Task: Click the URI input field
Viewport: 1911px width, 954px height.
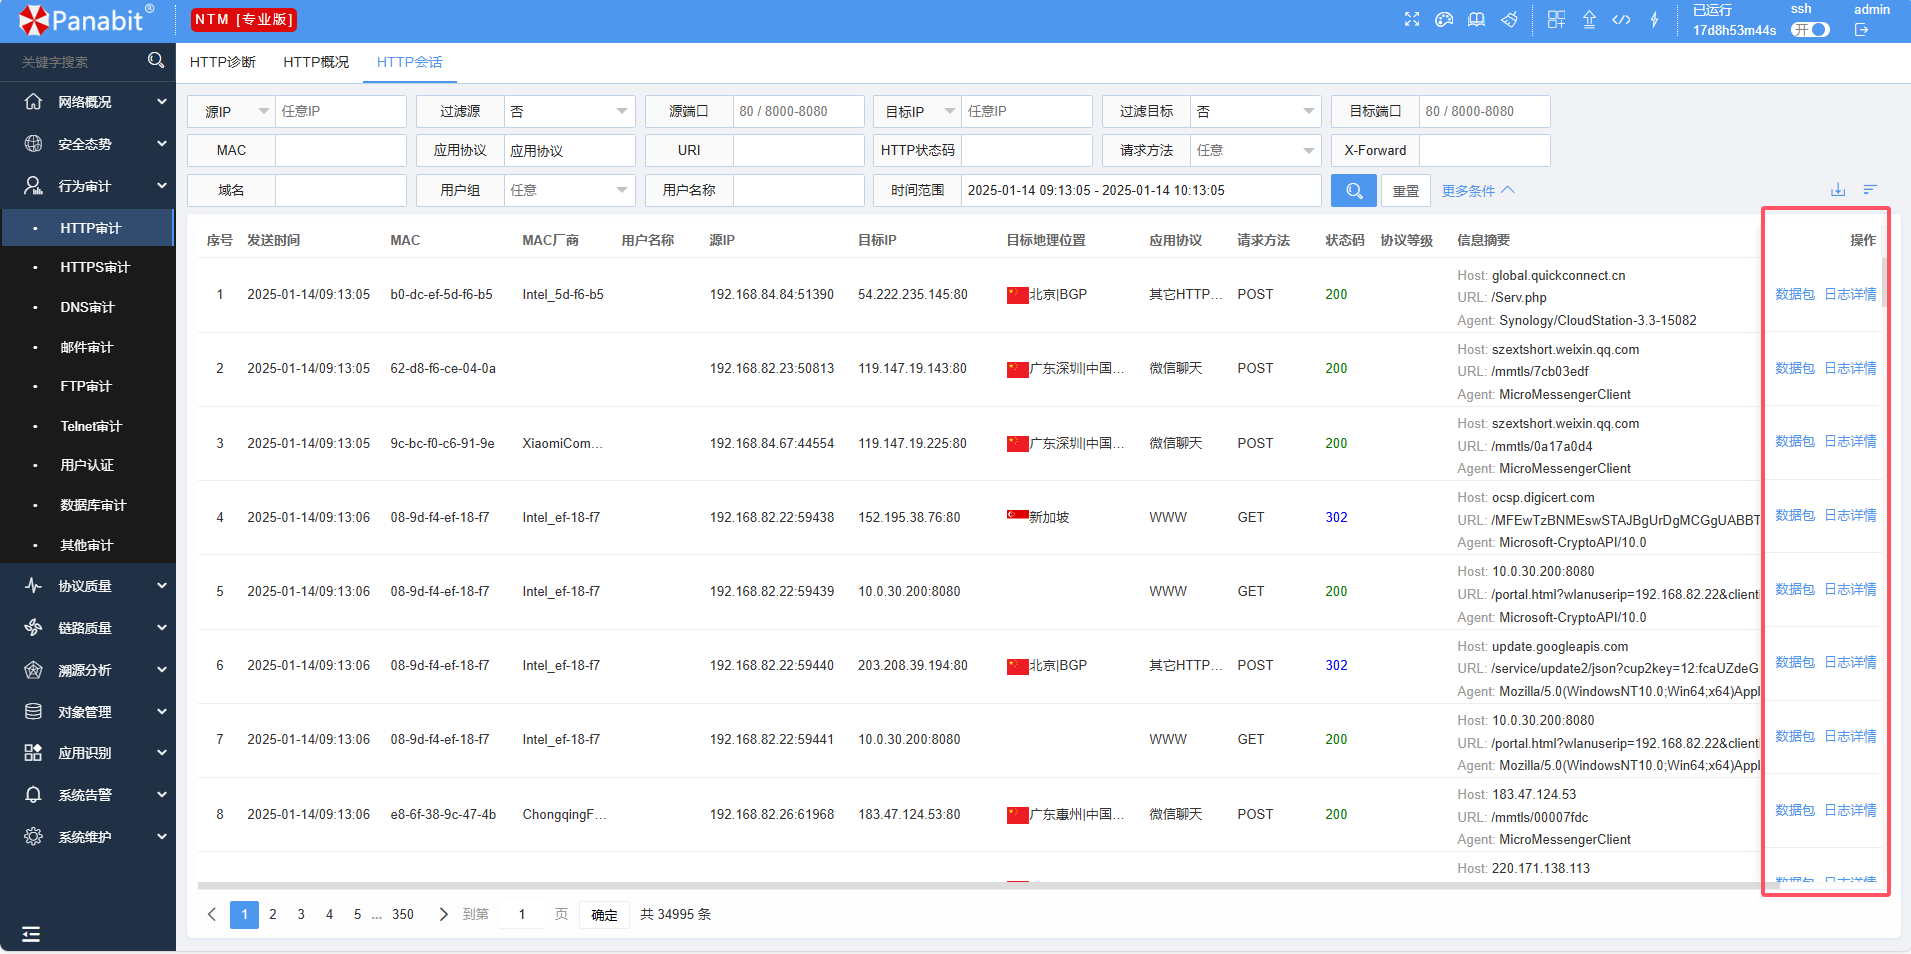Action: (798, 150)
